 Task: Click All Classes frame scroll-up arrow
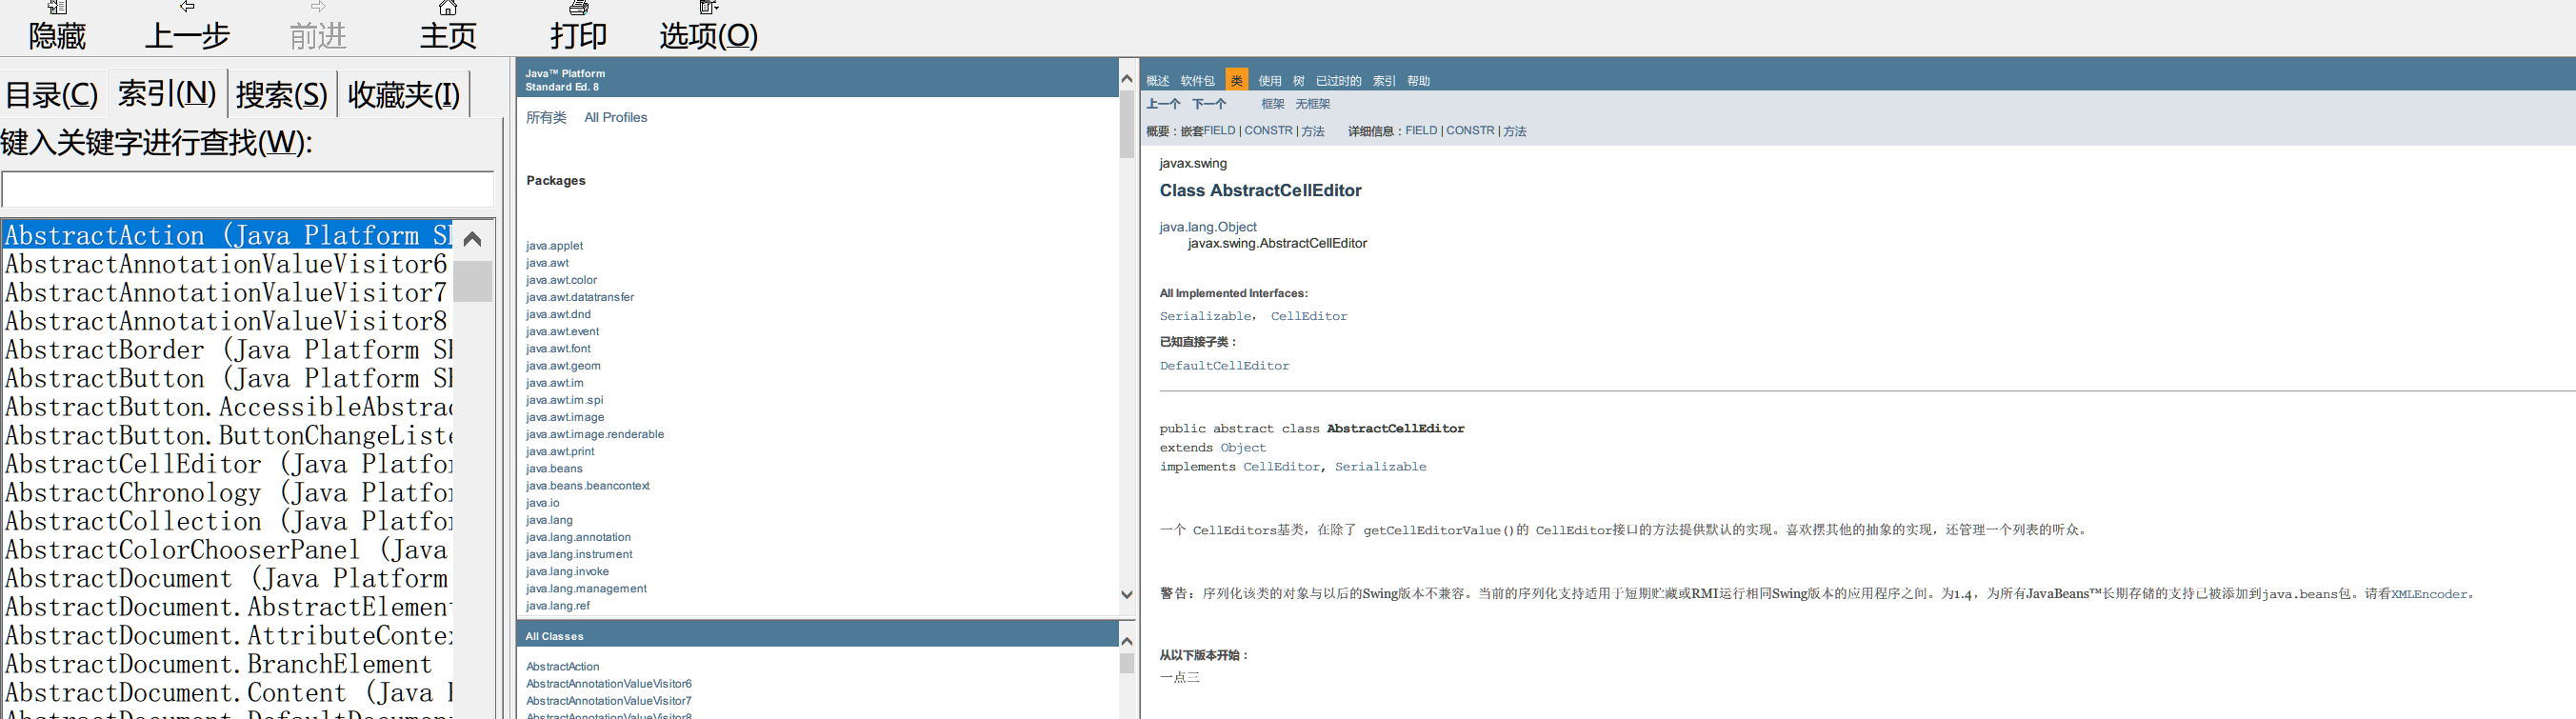click(x=1127, y=641)
